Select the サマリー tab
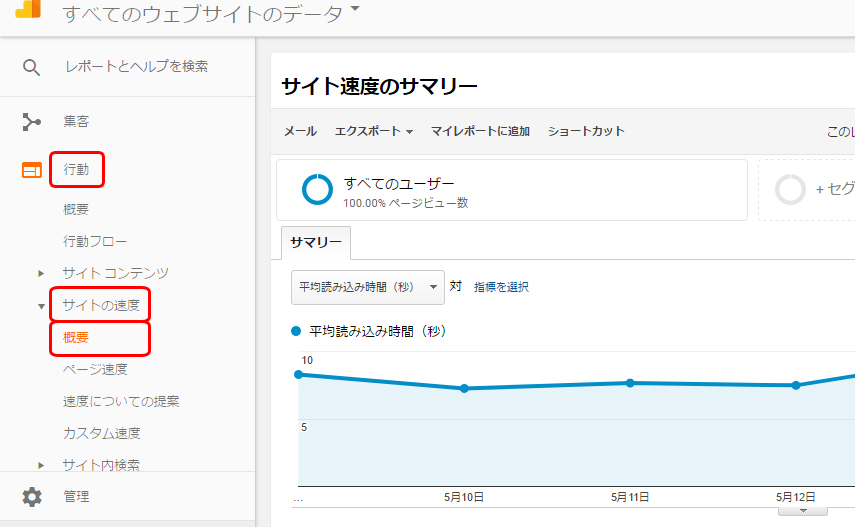The image size is (855, 527). tap(316, 242)
